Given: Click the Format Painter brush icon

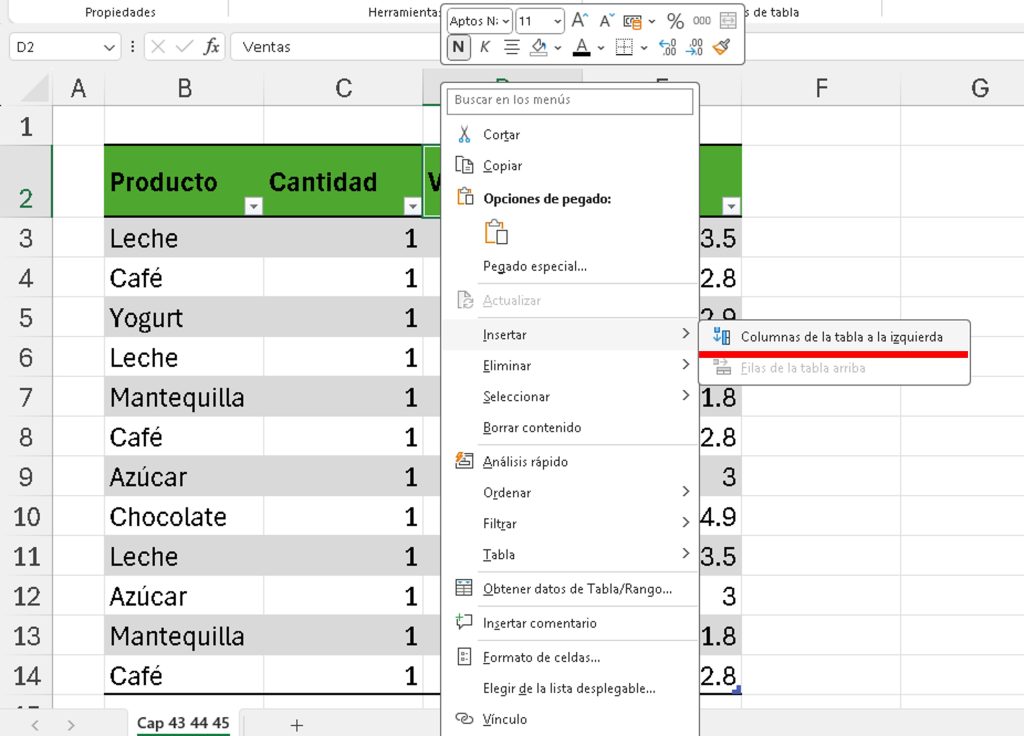Looking at the screenshot, I should click(x=722, y=47).
